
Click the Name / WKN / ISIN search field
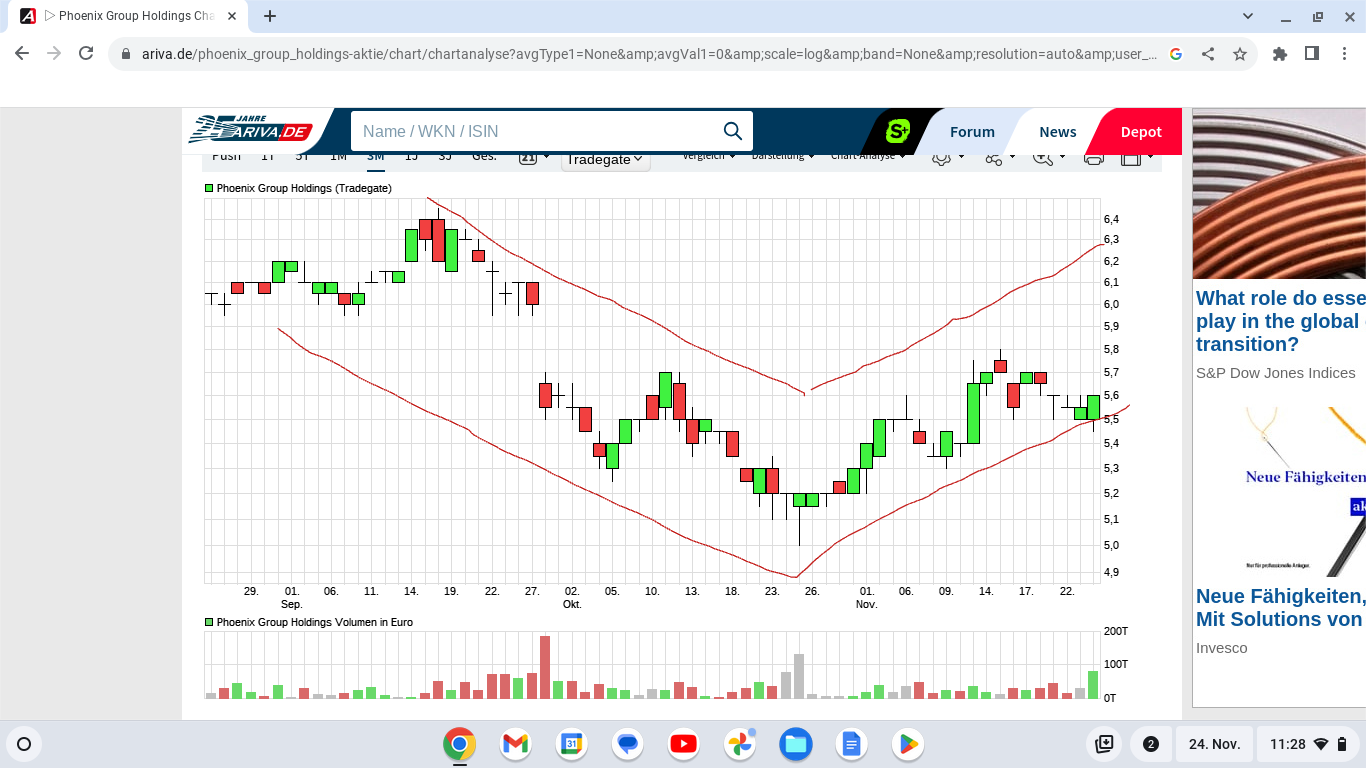(x=535, y=131)
